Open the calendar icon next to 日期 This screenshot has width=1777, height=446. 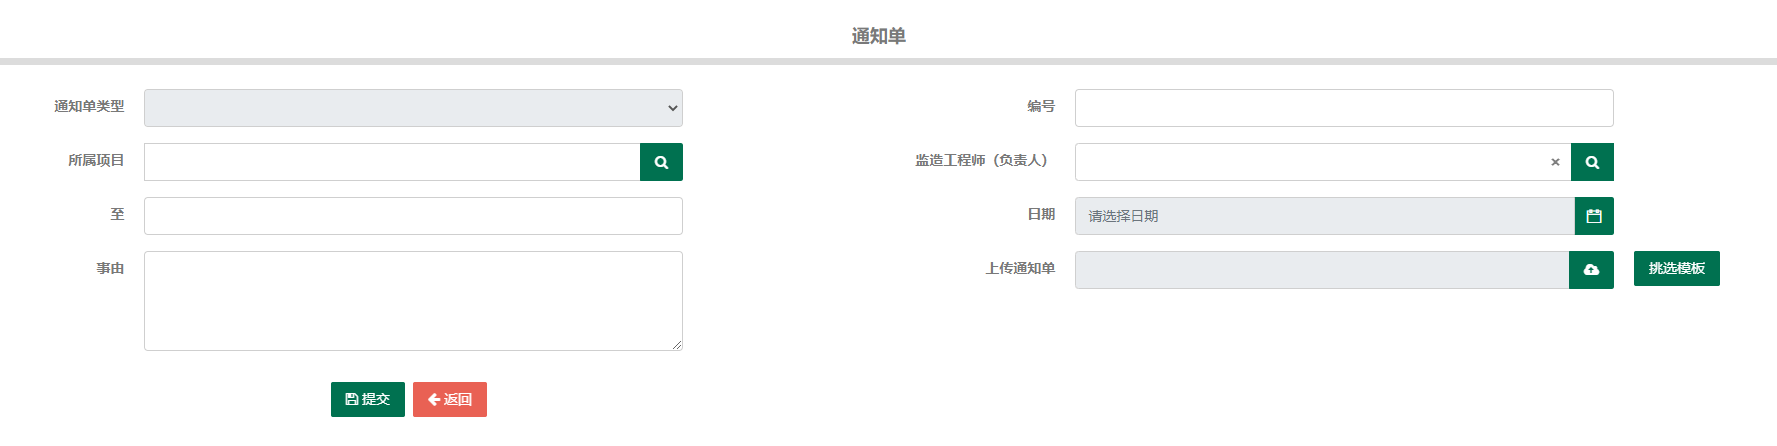click(1594, 216)
